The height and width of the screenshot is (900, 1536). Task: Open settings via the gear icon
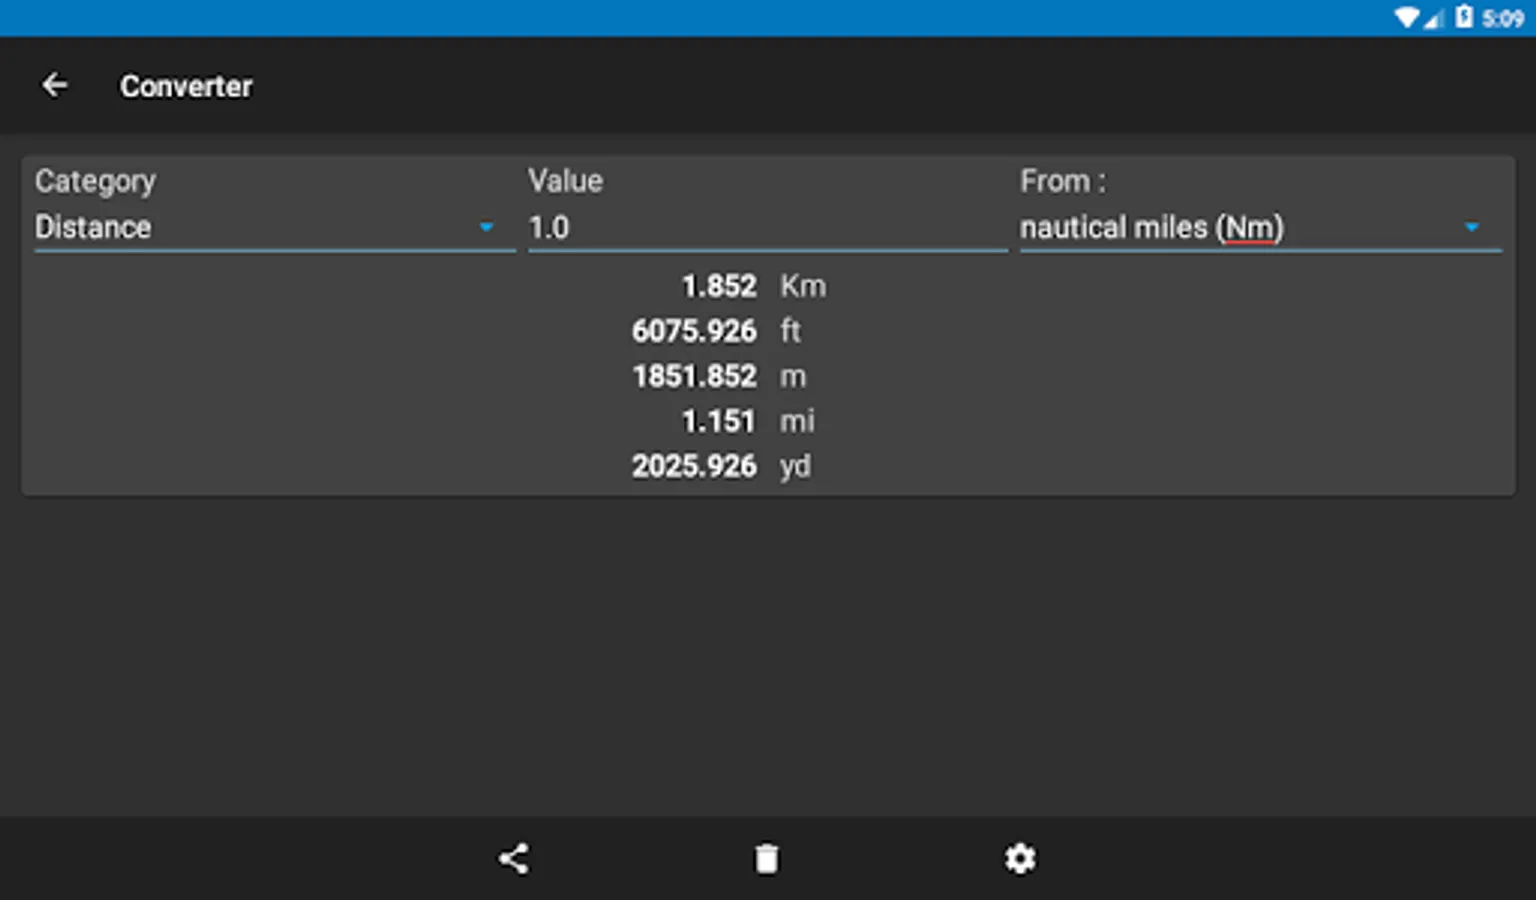coord(1020,858)
